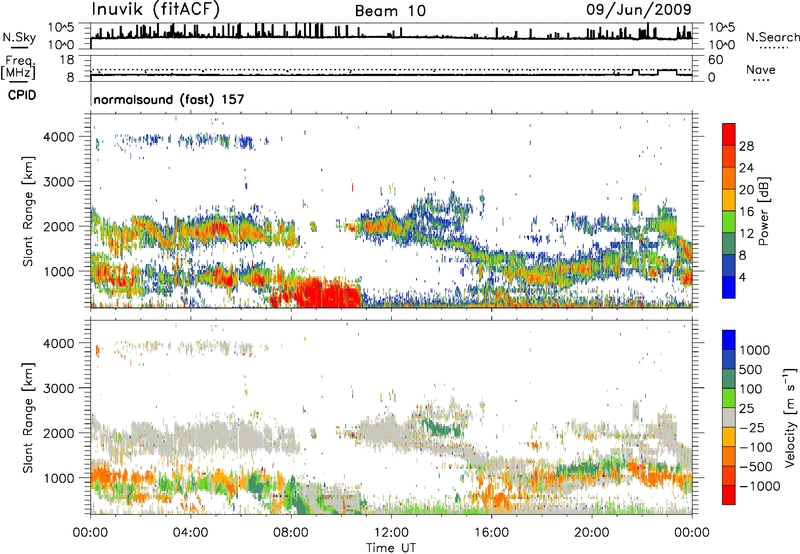
Task: Click the '18' frequency axis tick
Action: 67,60
